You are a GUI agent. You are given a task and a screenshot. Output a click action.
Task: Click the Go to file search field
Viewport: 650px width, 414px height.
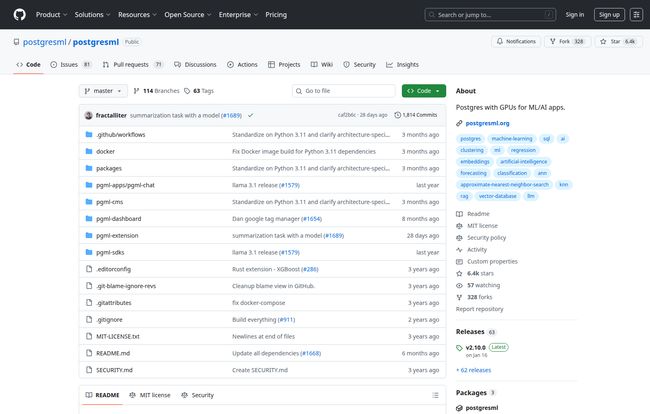point(344,91)
